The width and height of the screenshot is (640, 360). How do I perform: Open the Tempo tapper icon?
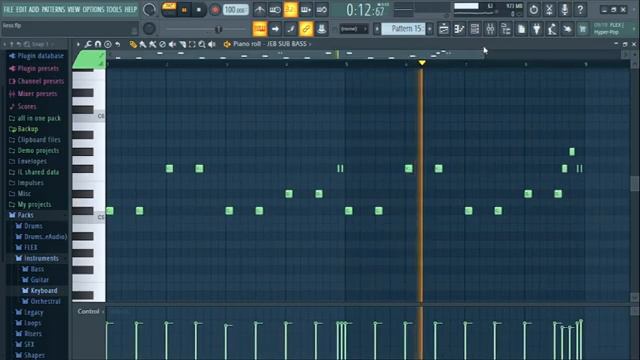pyautogui.click(x=552, y=29)
